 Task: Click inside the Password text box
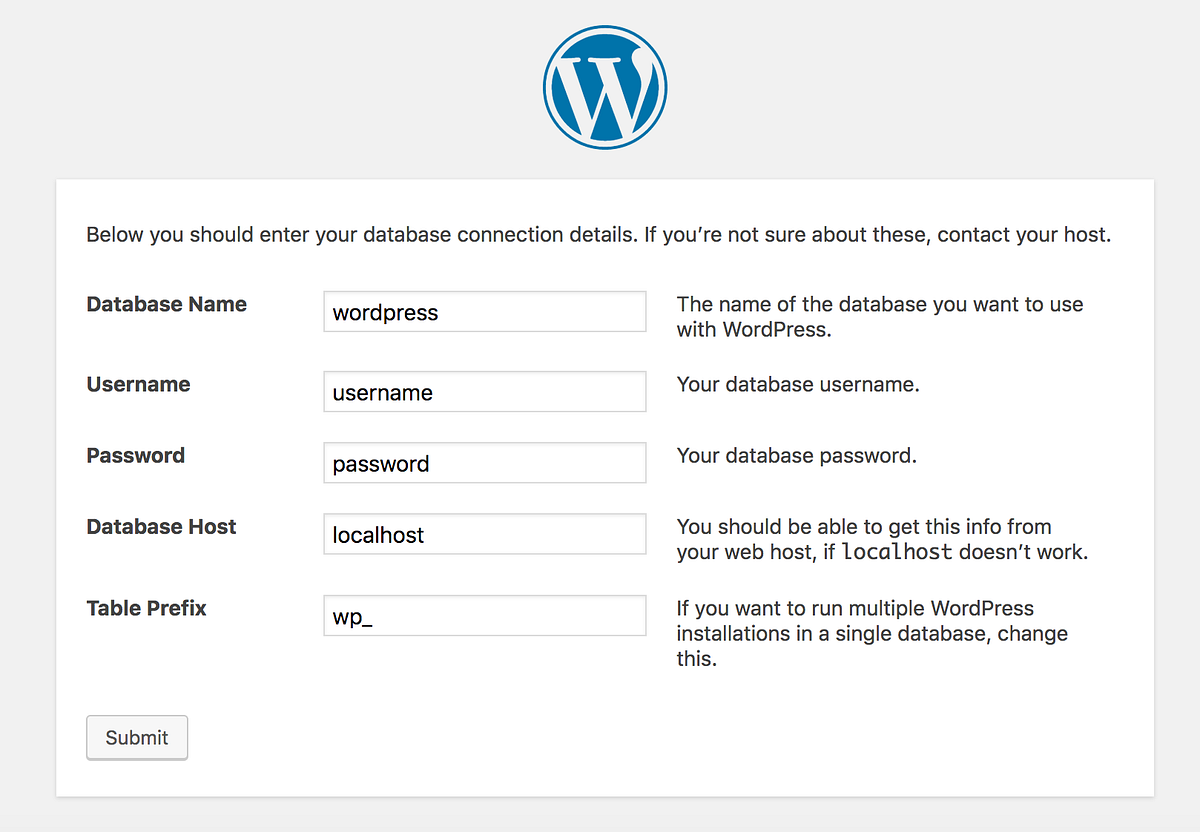click(x=485, y=463)
